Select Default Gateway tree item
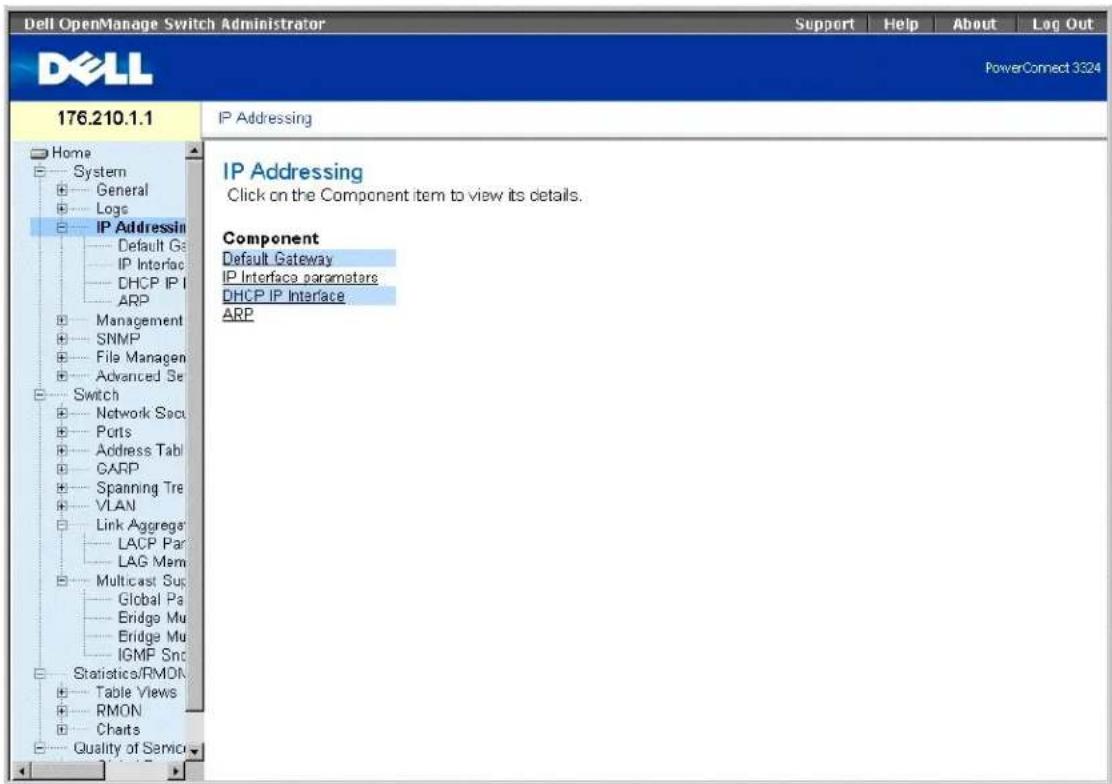Viewport: 1112px width, 784px height. (152, 246)
